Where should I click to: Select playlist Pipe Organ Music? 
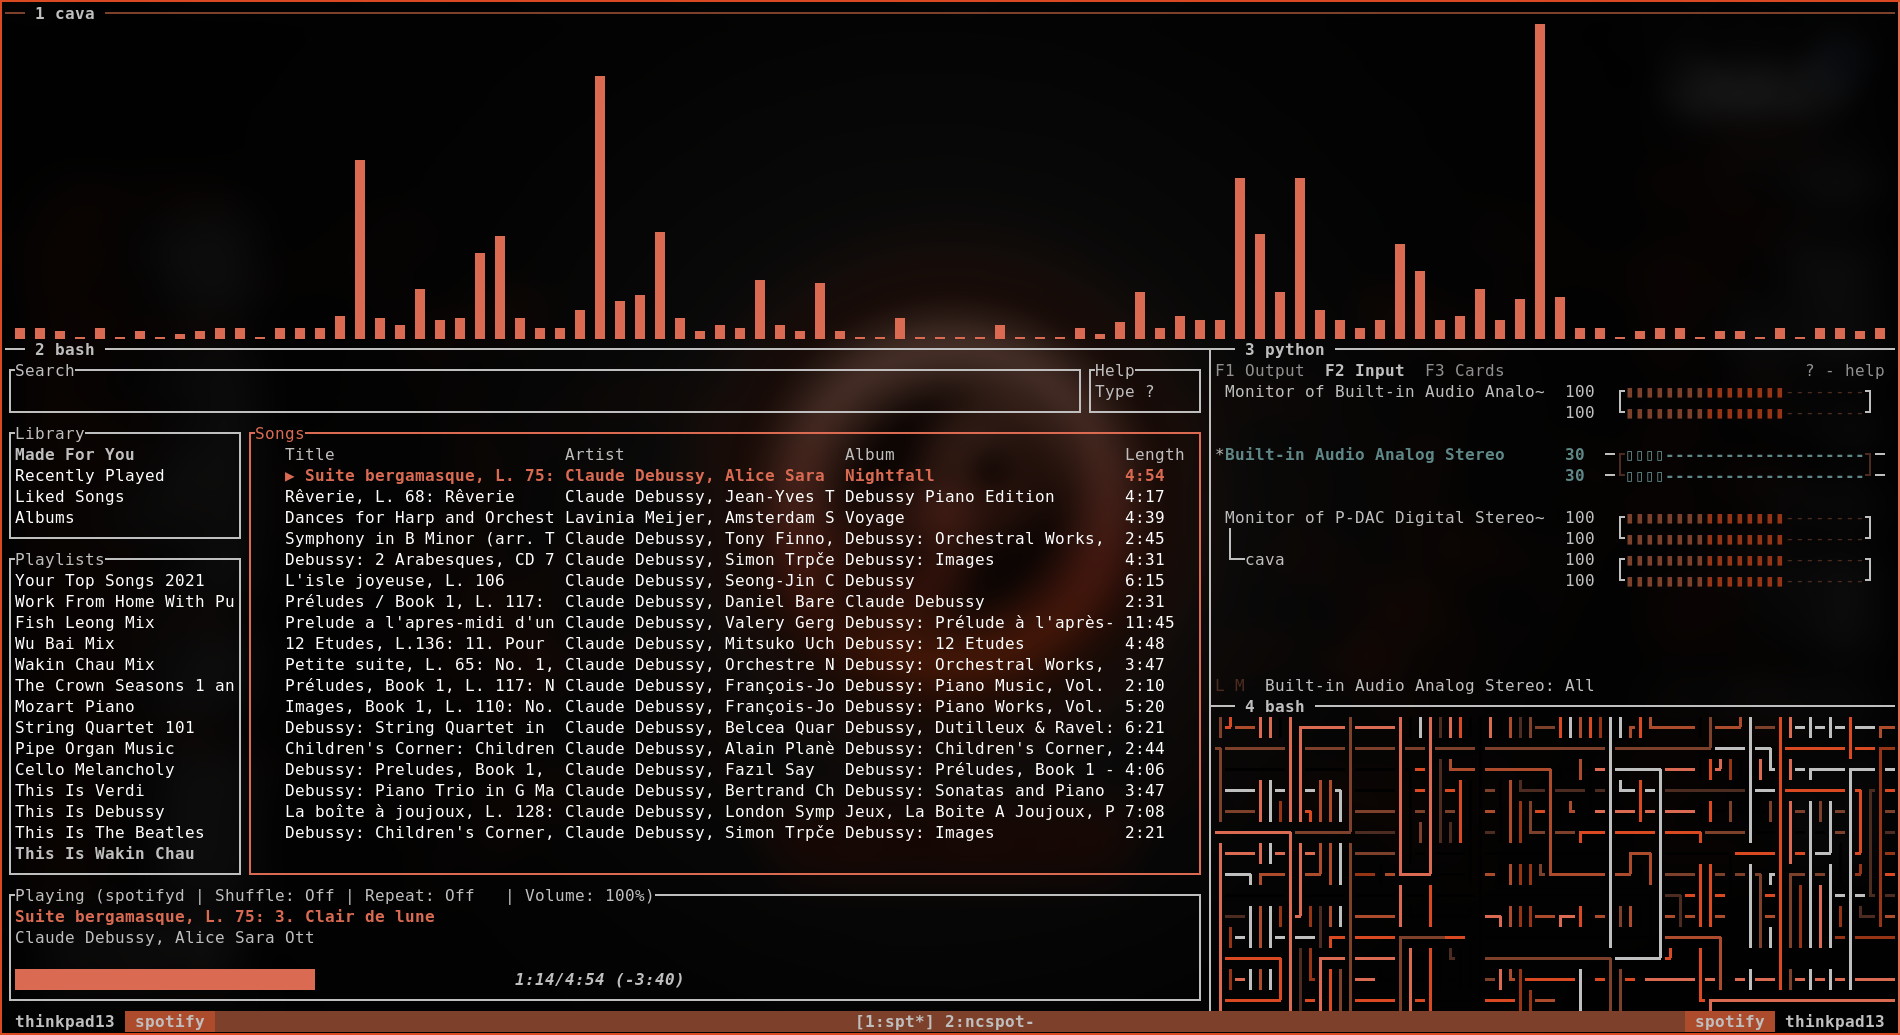pyautogui.click(x=95, y=749)
